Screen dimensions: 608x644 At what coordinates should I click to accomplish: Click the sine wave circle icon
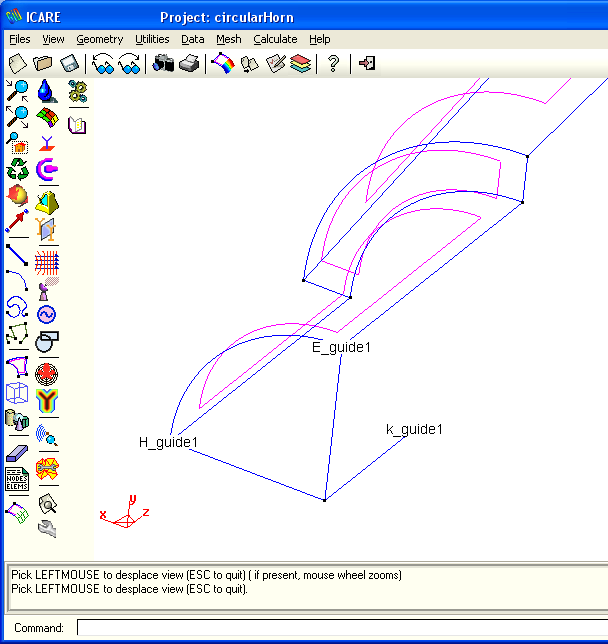(x=46, y=315)
